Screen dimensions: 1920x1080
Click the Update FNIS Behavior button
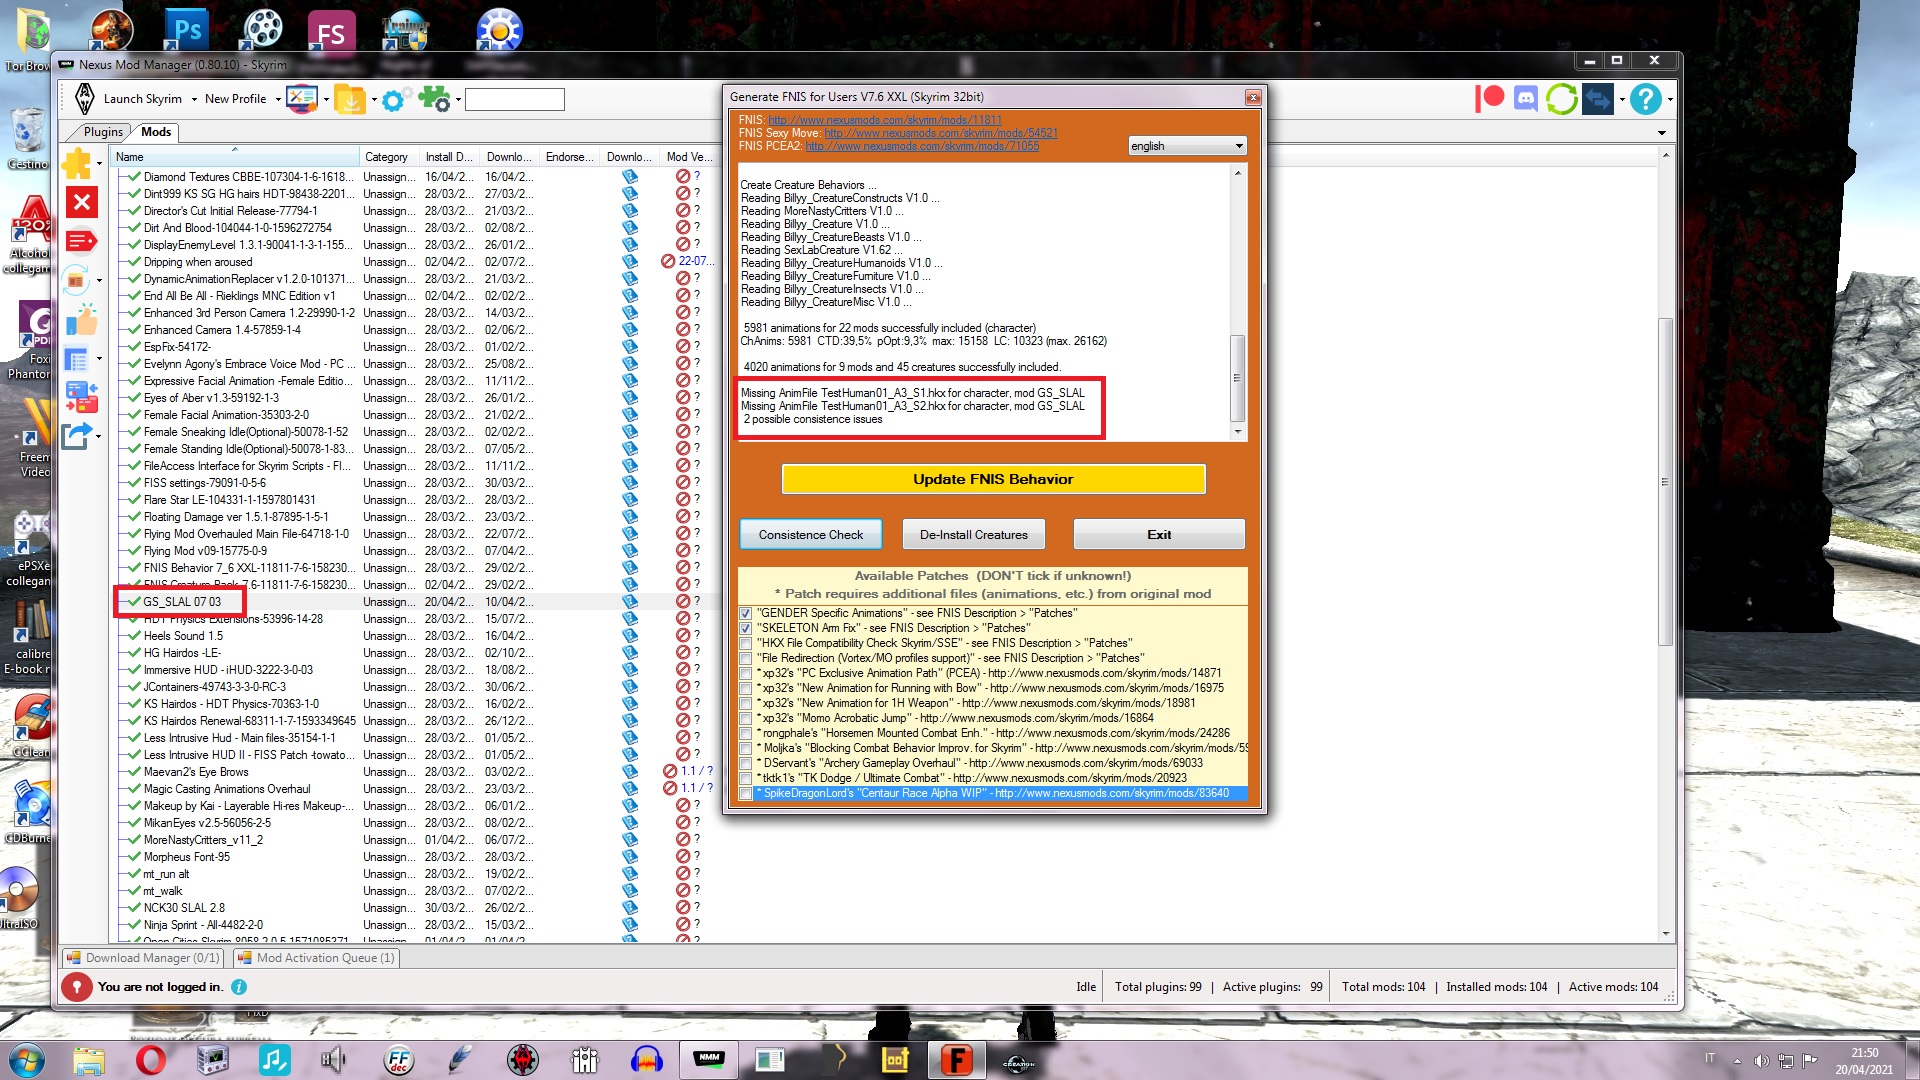coord(993,479)
